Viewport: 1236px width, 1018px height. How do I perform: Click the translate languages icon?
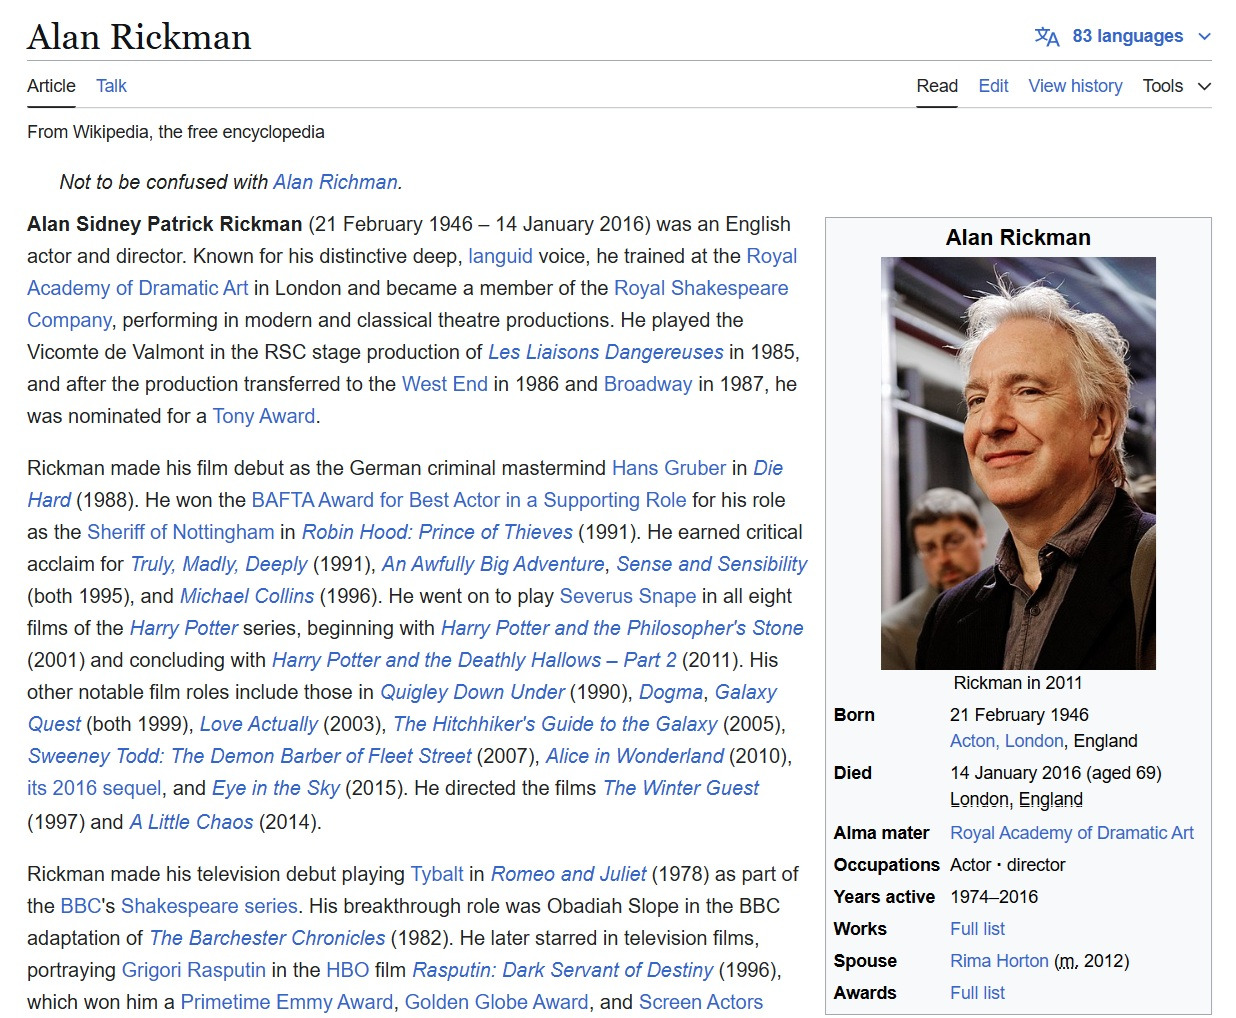[x=1047, y=37]
